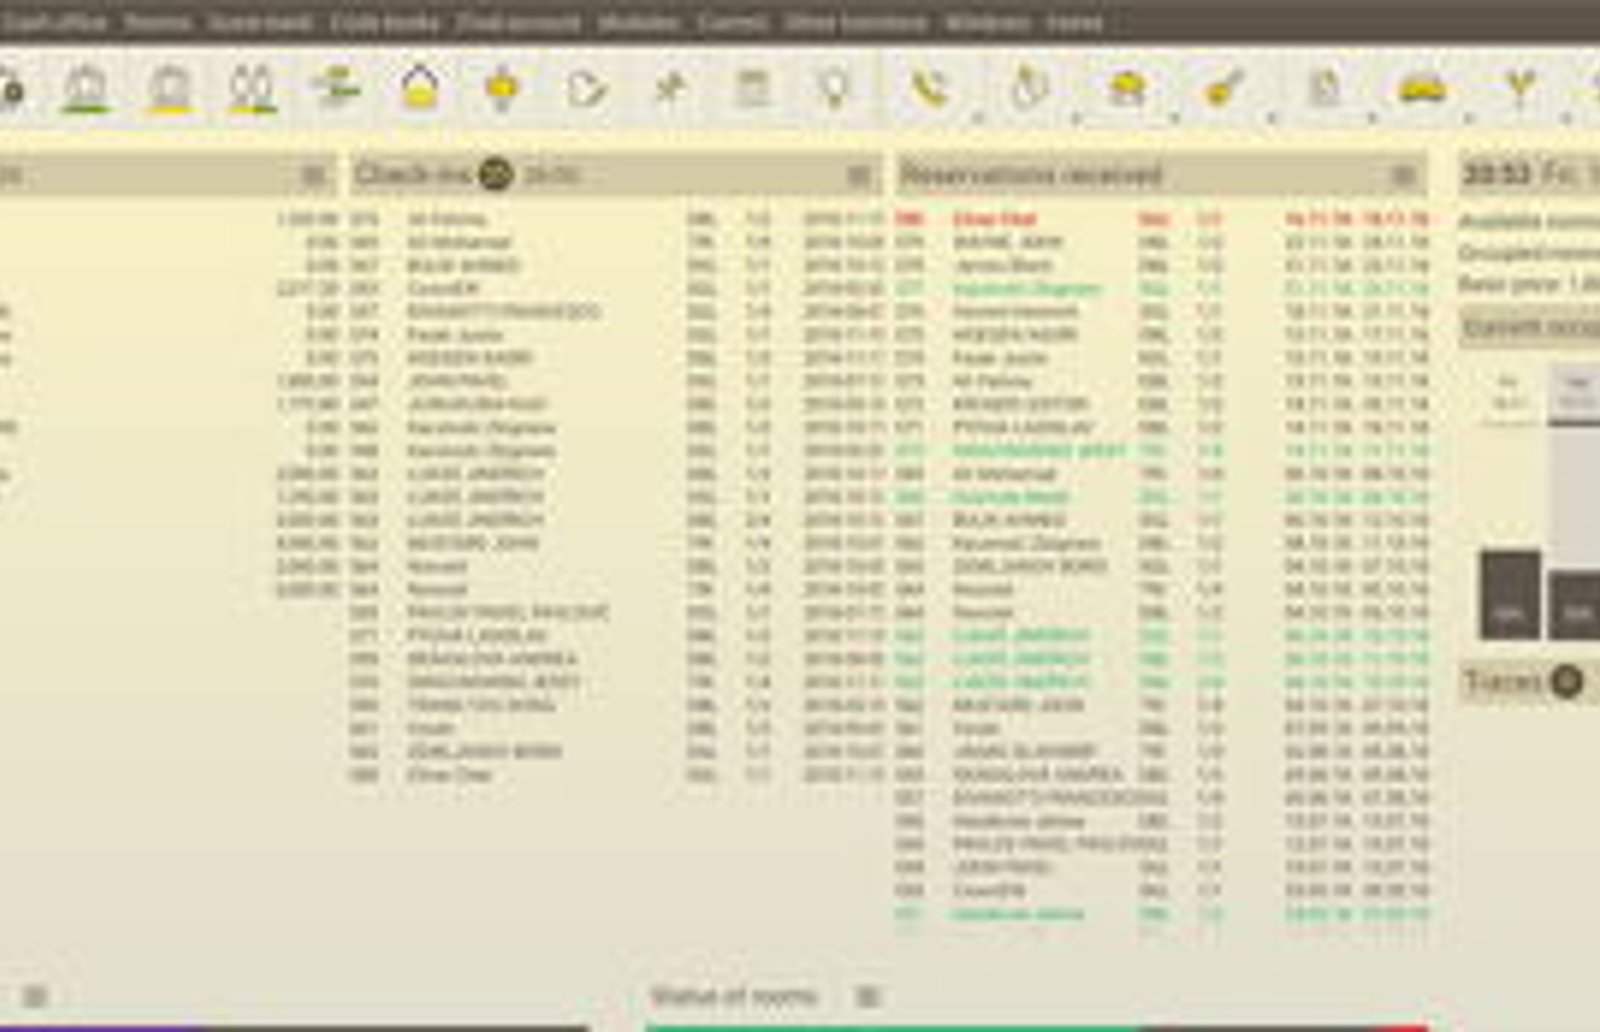Open Status of rooms panel options icon
The image size is (1600, 1032).
868,996
